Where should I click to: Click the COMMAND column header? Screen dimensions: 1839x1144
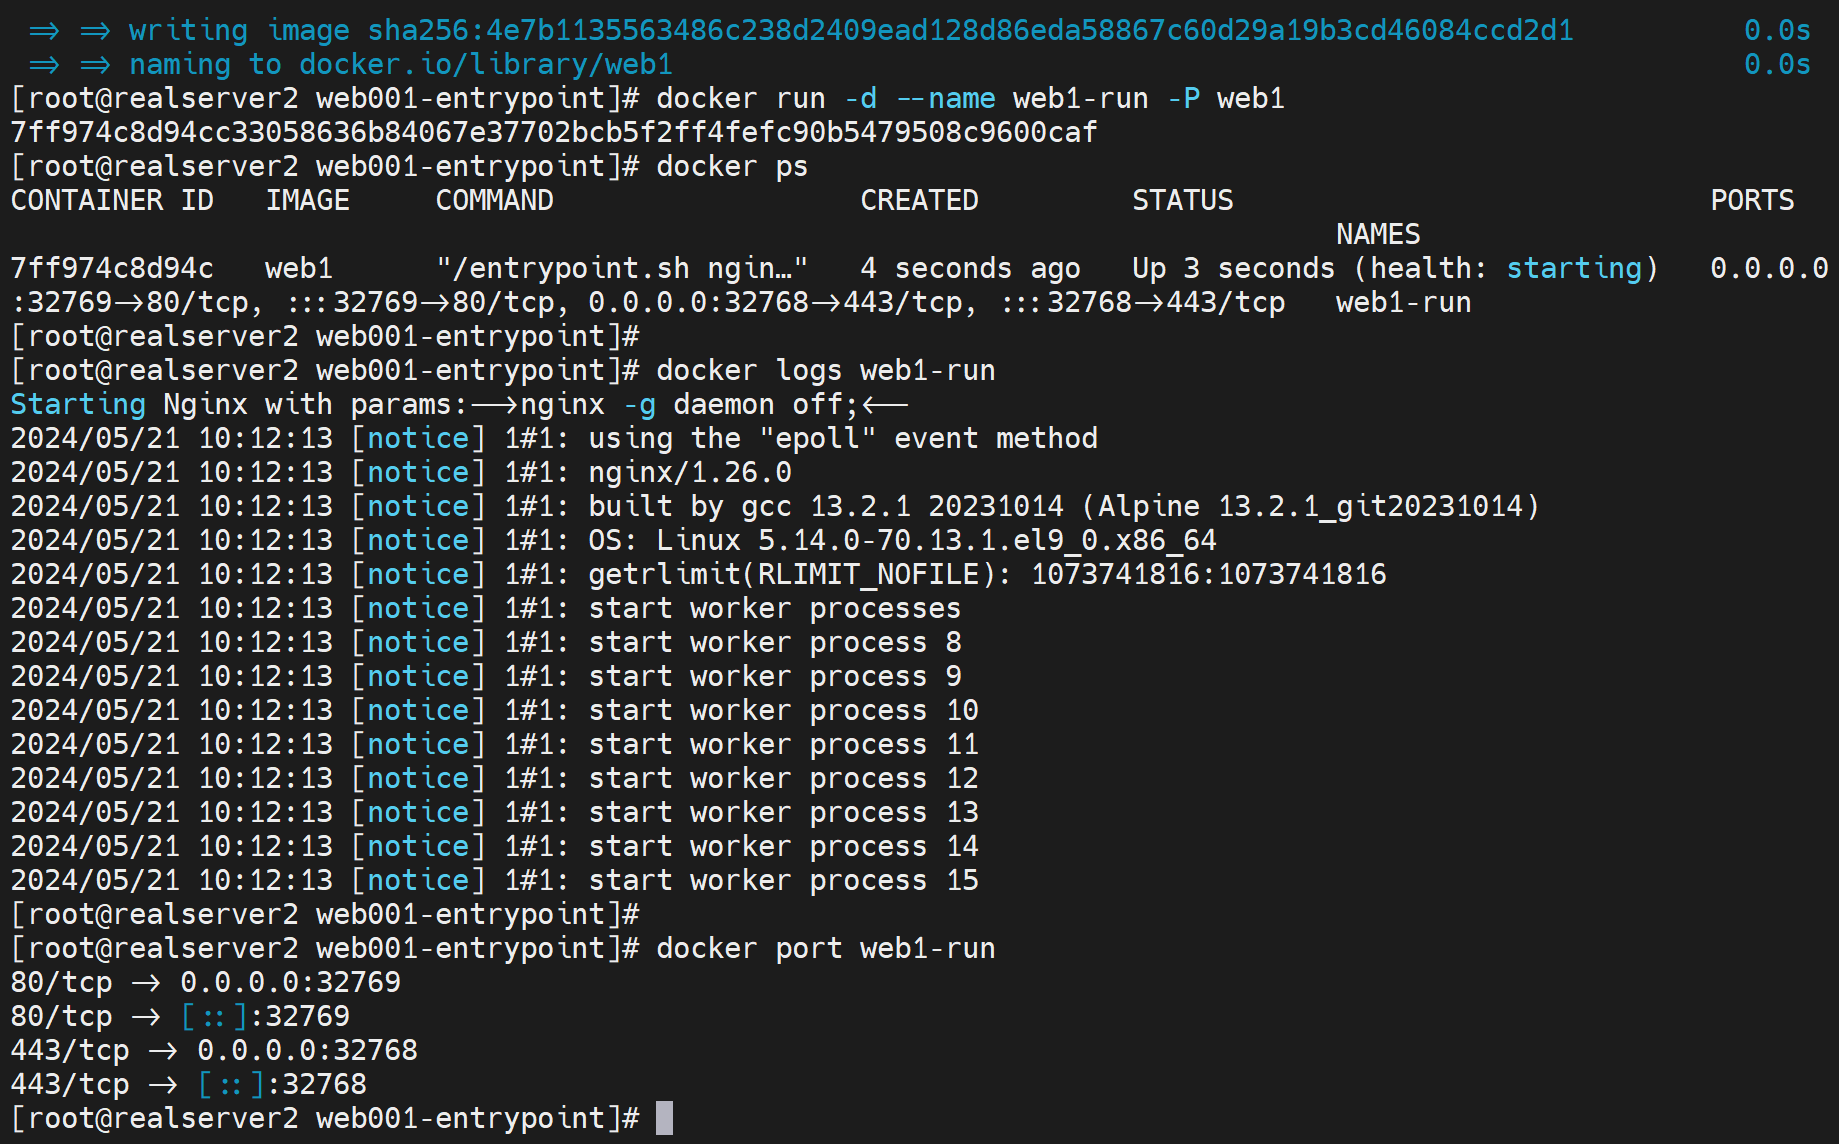tap(494, 200)
